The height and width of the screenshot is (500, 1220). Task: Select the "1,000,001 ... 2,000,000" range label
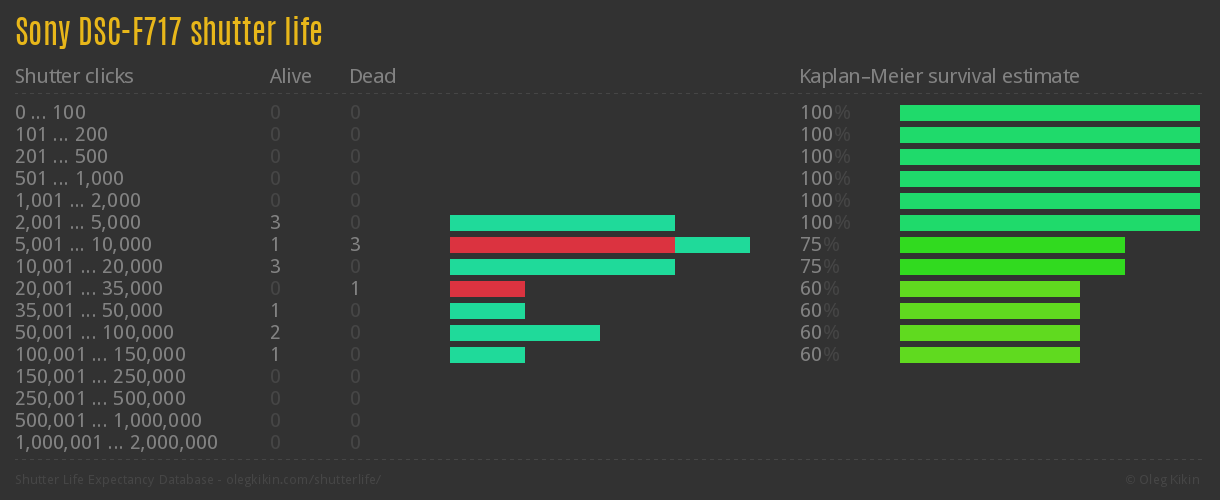[116, 443]
